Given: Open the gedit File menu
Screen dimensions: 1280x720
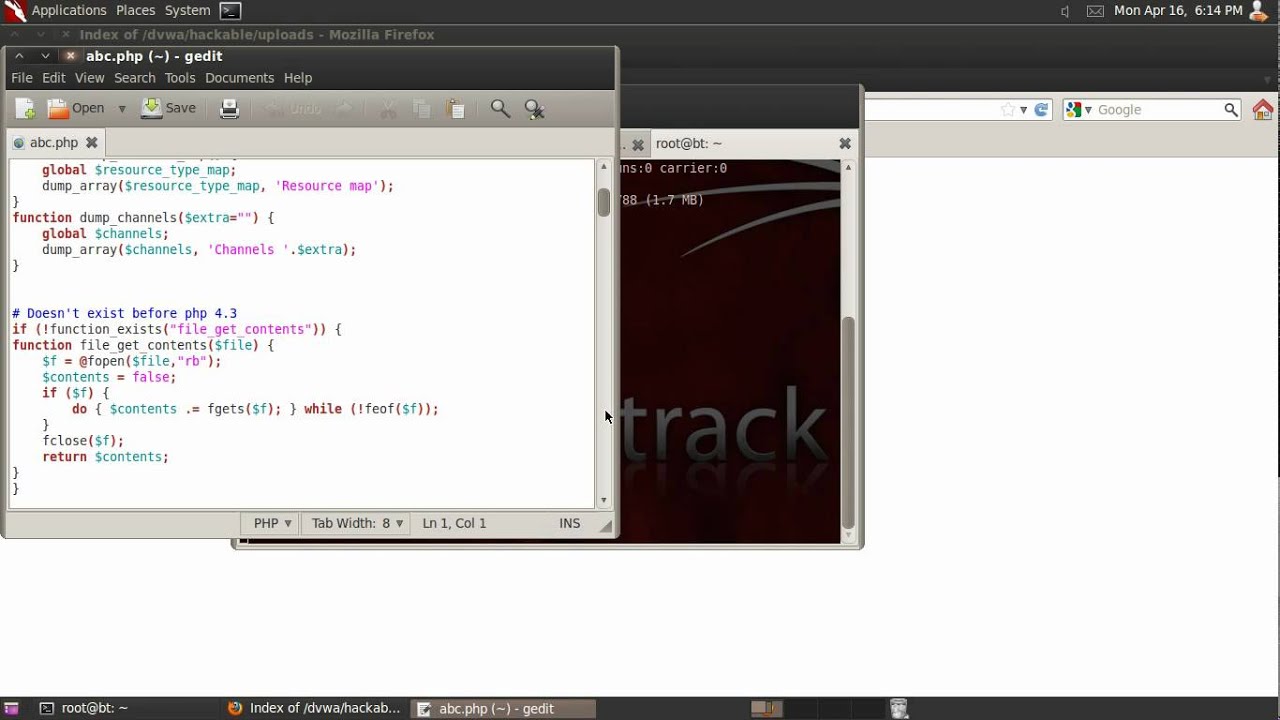Looking at the screenshot, I should 22,78.
